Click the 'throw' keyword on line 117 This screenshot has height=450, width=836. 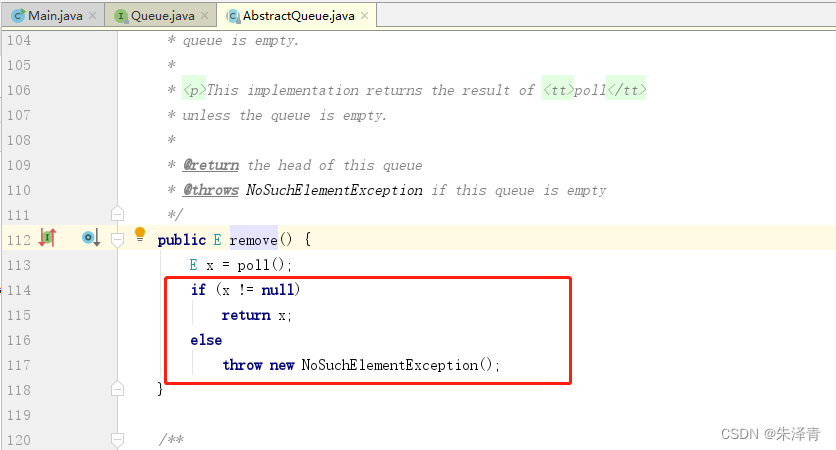coord(242,365)
